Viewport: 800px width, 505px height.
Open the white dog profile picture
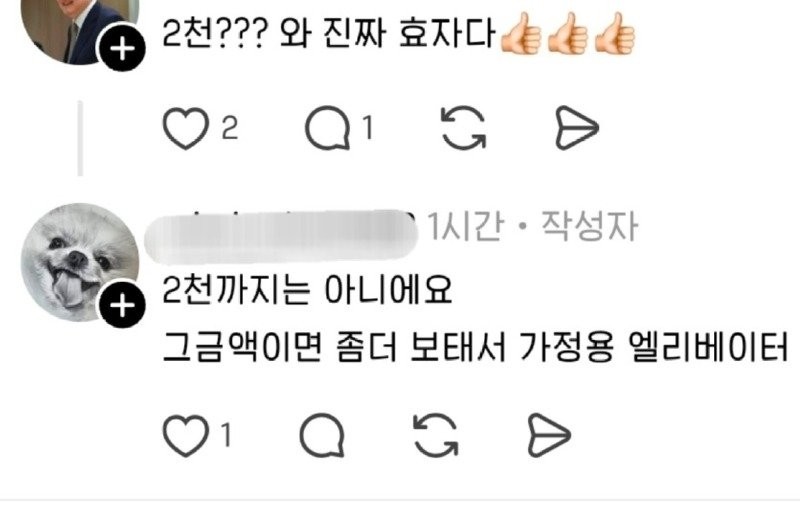point(79,262)
